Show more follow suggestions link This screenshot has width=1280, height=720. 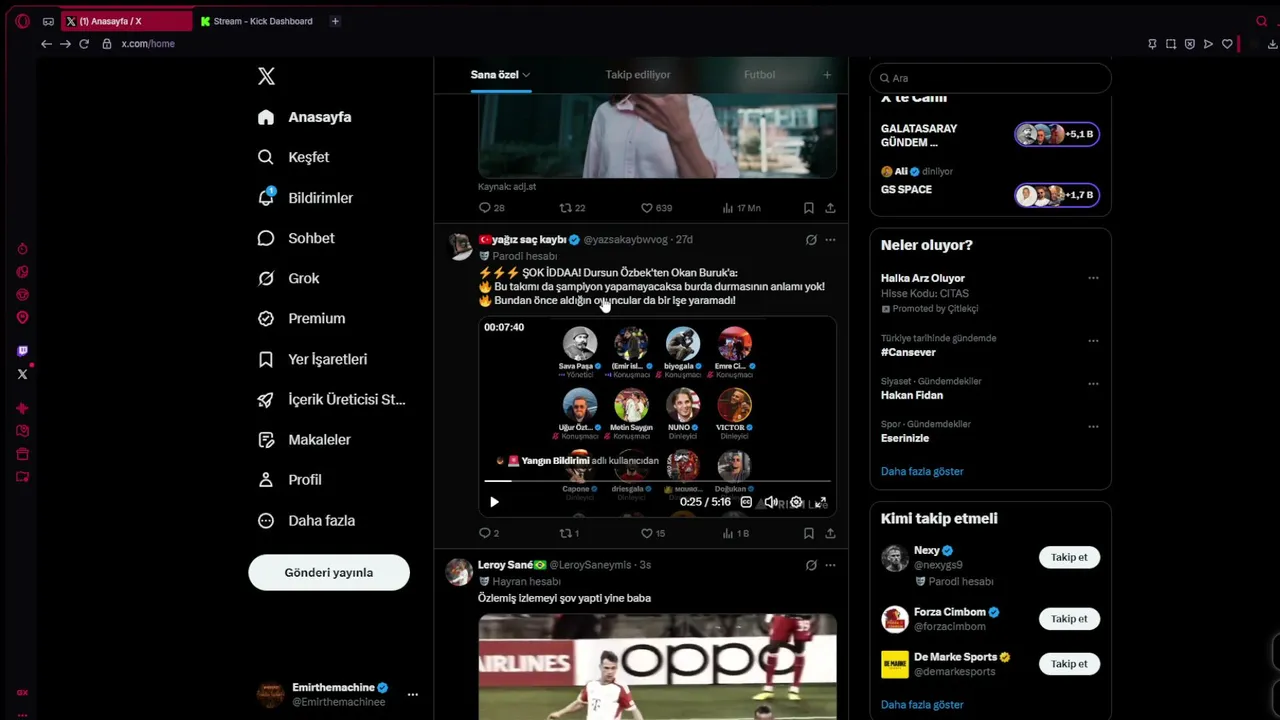[922, 705]
